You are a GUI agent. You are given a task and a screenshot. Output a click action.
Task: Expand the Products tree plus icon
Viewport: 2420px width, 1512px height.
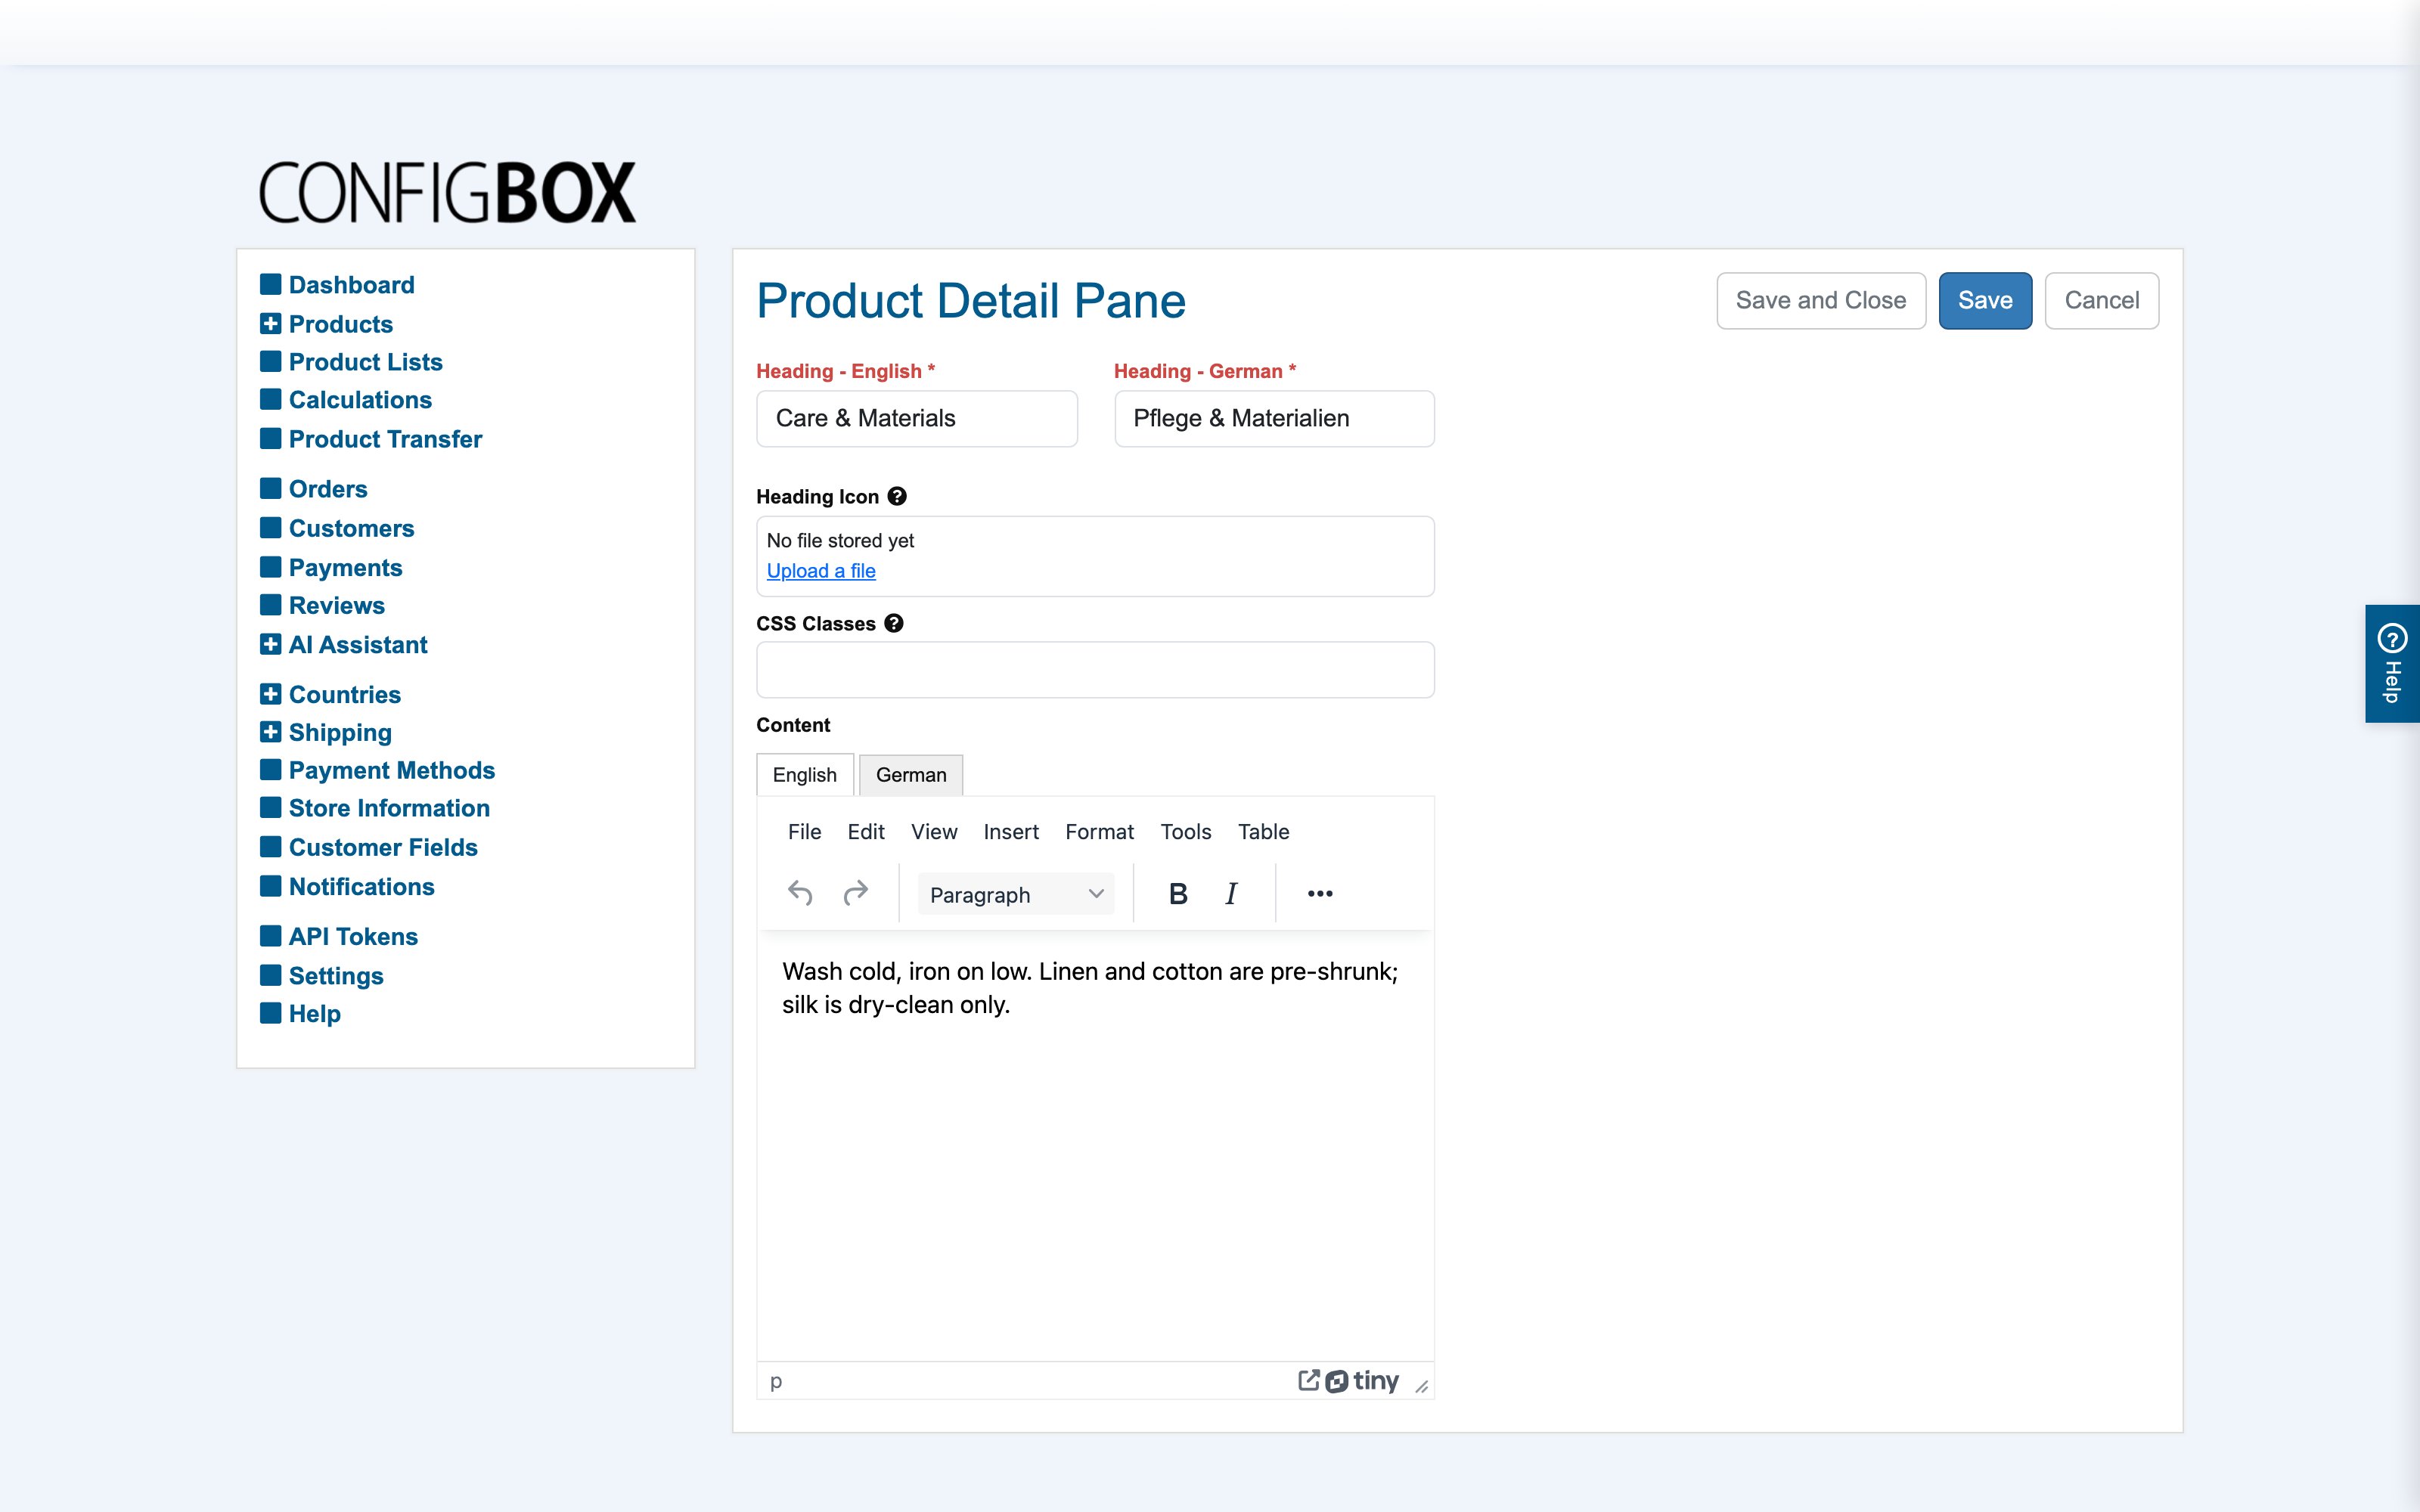(270, 323)
